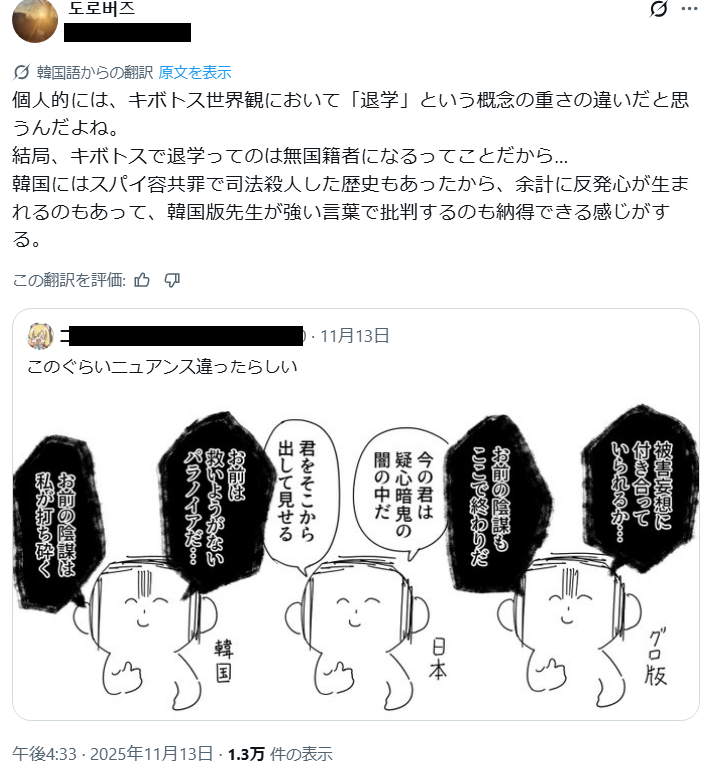This screenshot has height=770, width=710.
Task: Rate the translation with thumbs up
Action: coord(142,280)
